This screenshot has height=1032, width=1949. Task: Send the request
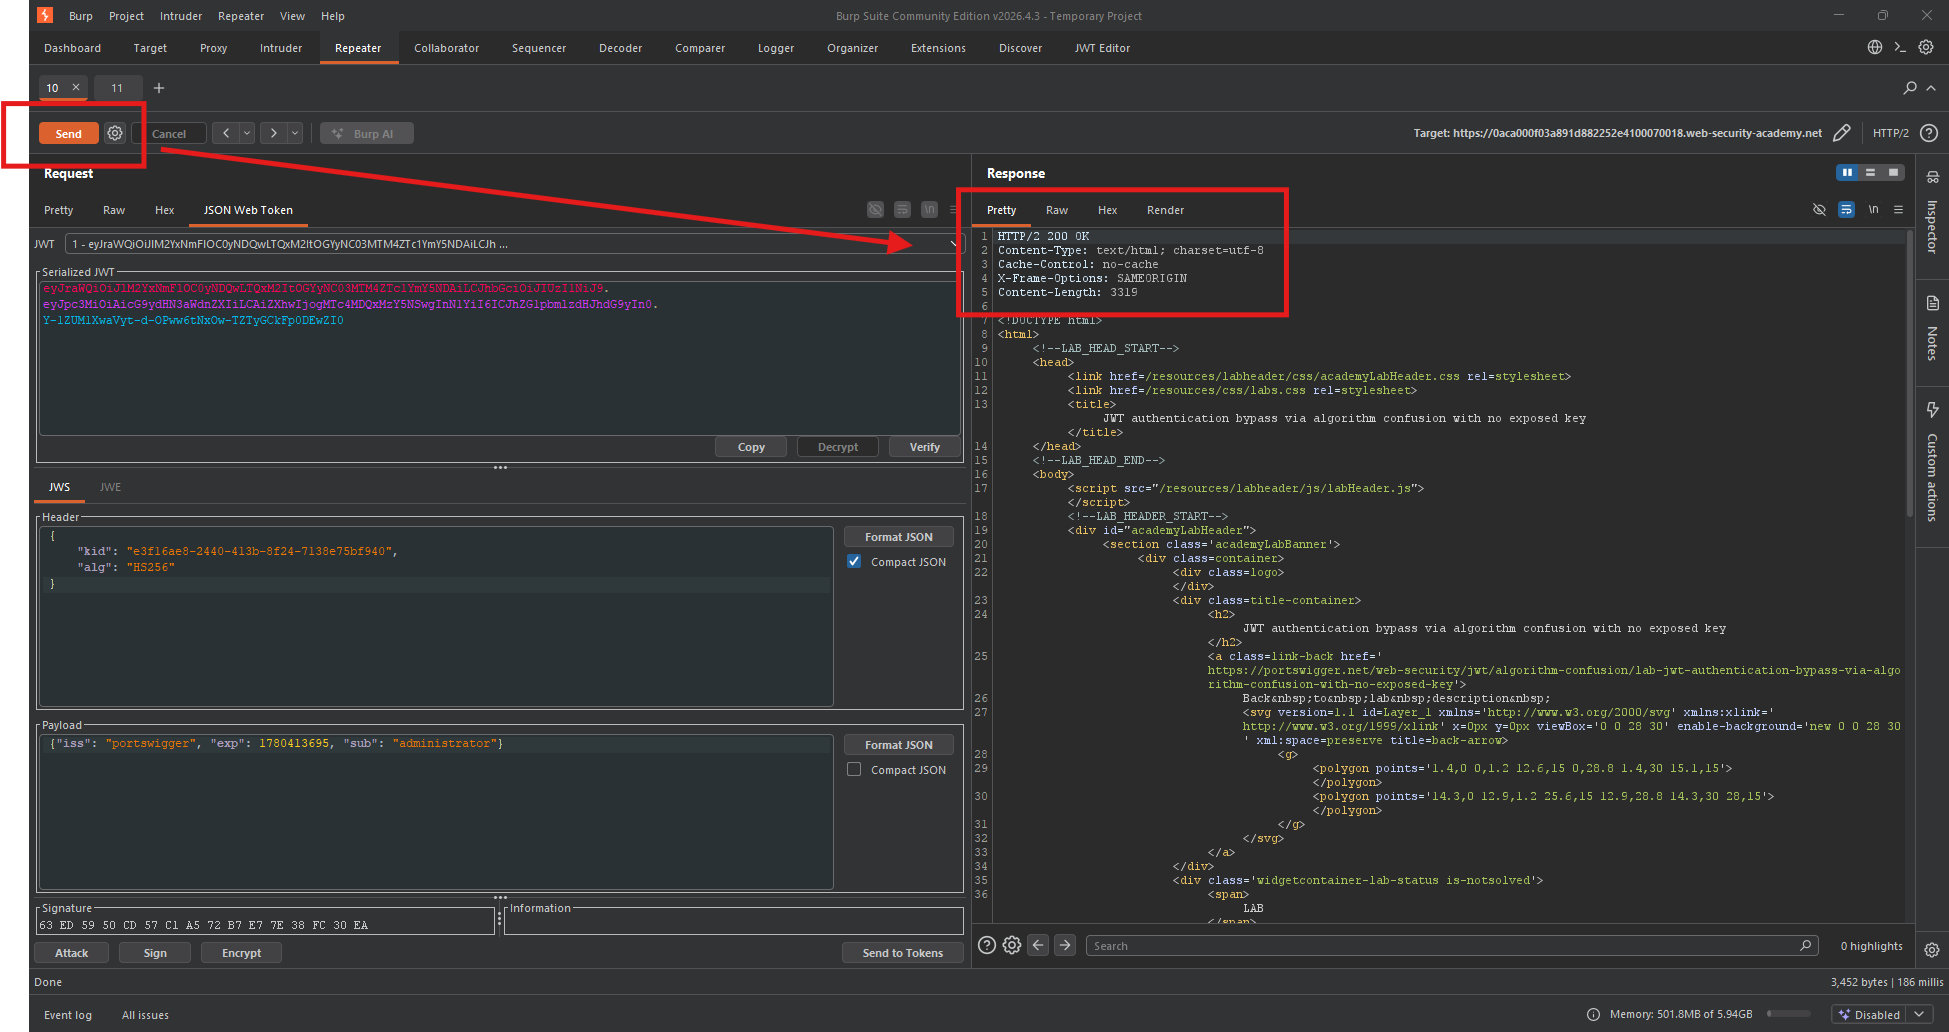[68, 133]
